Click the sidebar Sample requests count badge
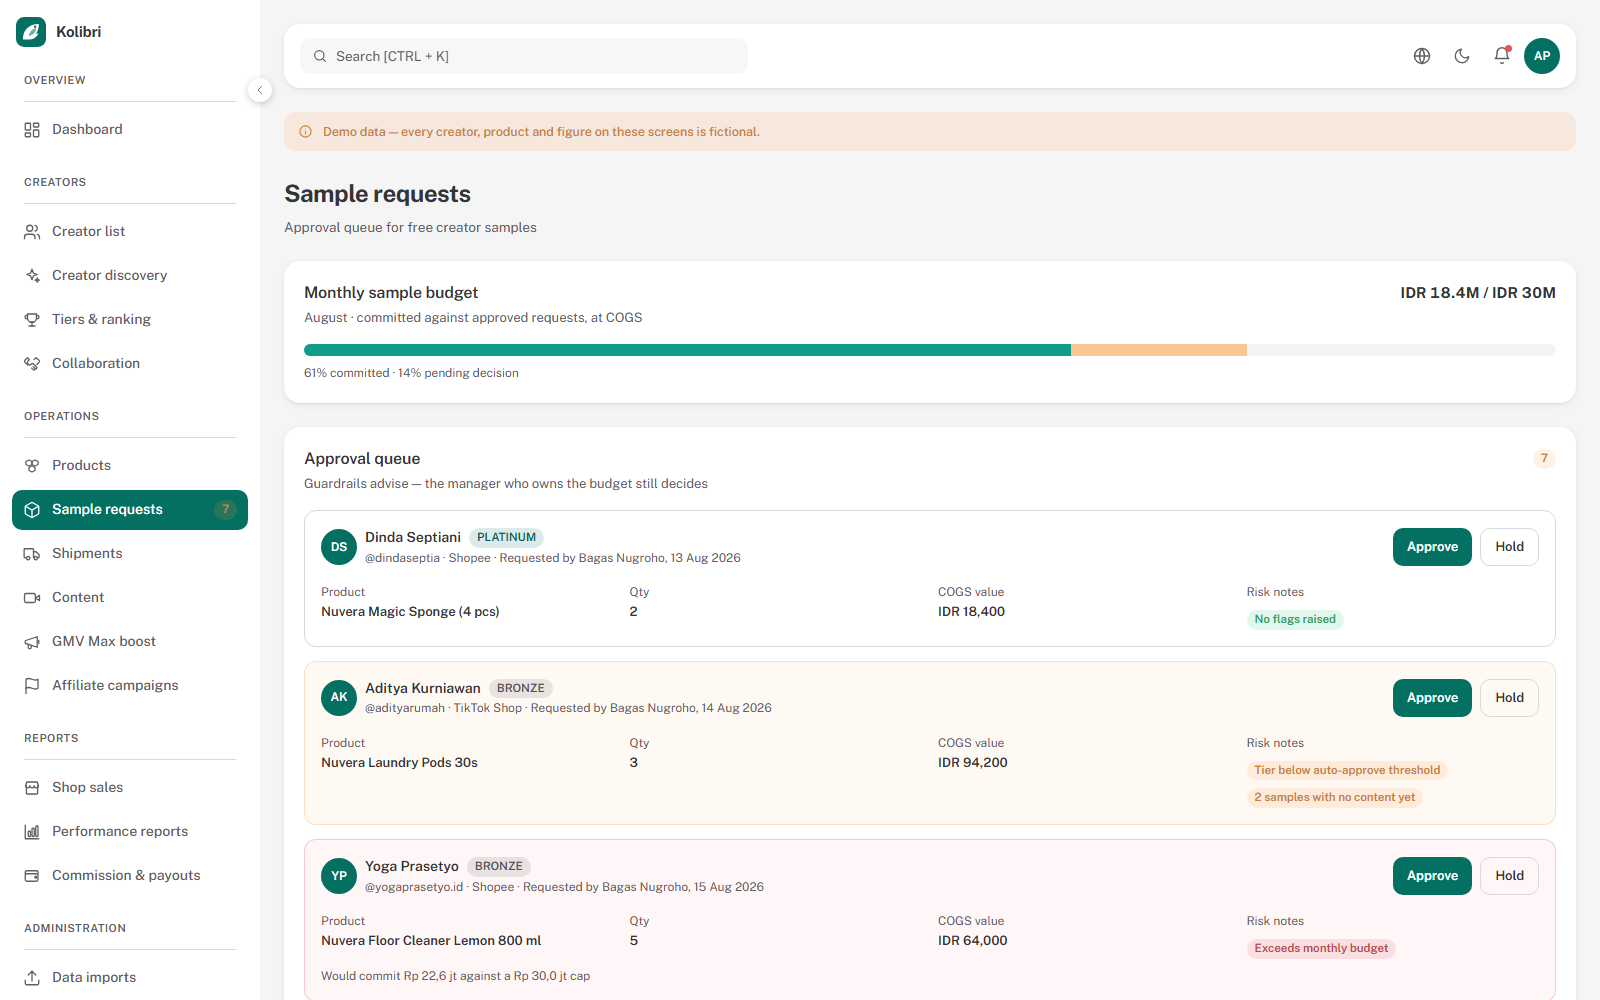 tap(225, 510)
